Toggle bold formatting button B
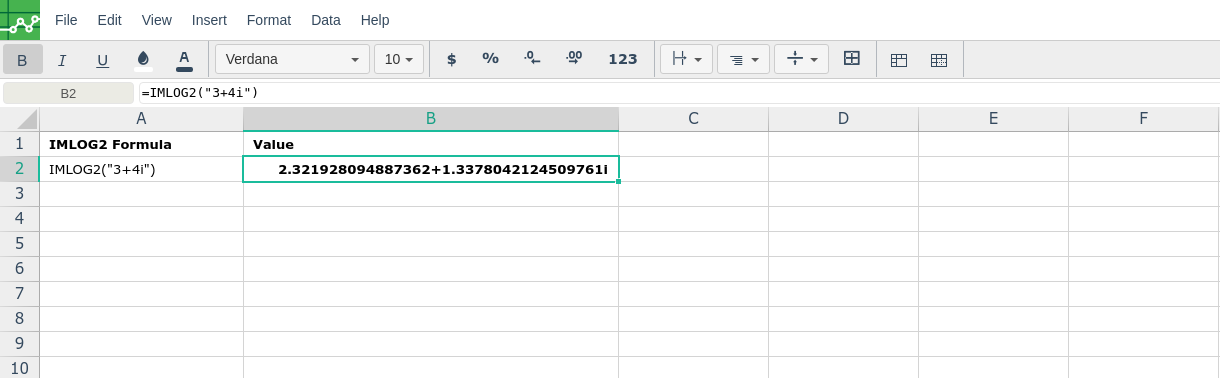The width and height of the screenshot is (1220, 378). coord(23,59)
